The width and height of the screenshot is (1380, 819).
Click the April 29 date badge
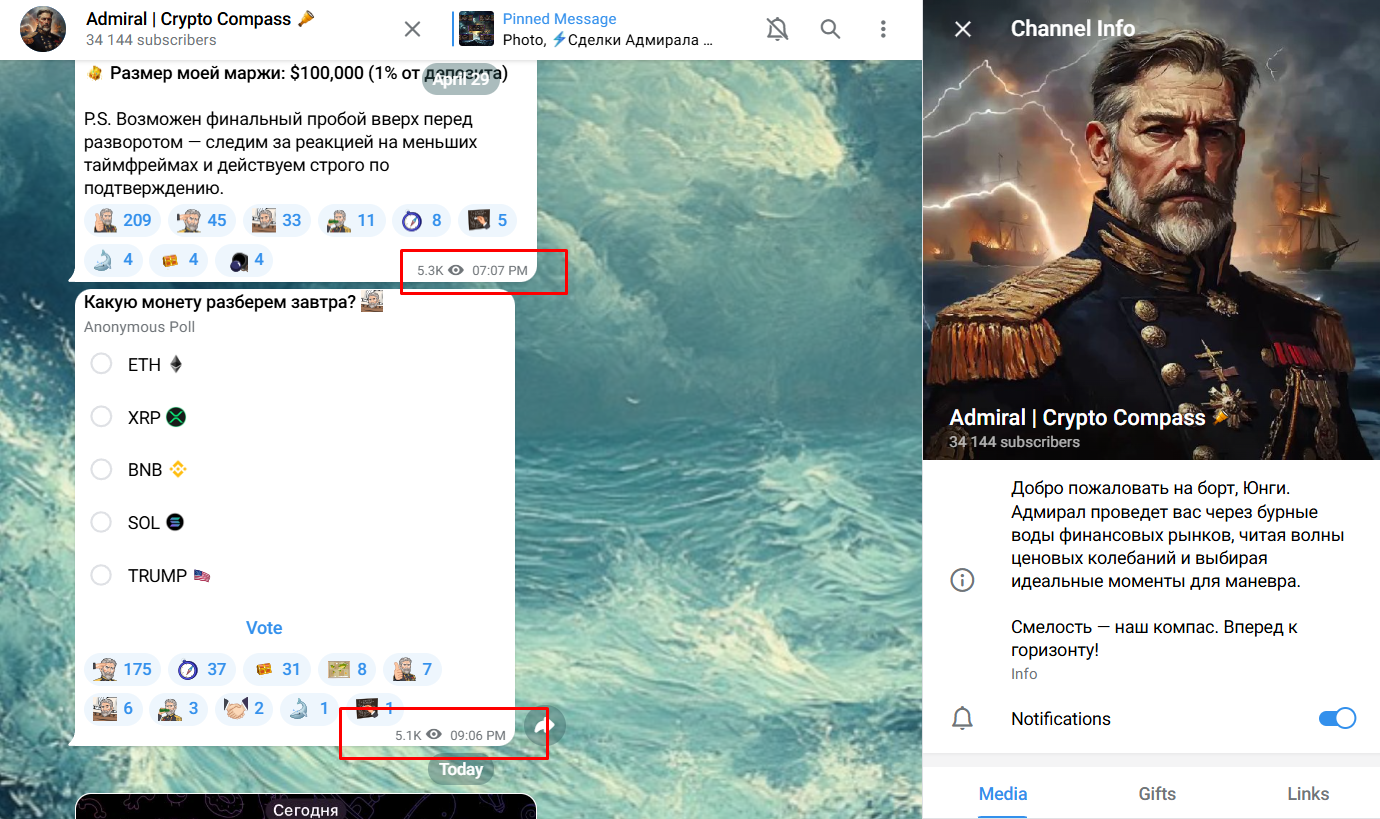461,80
